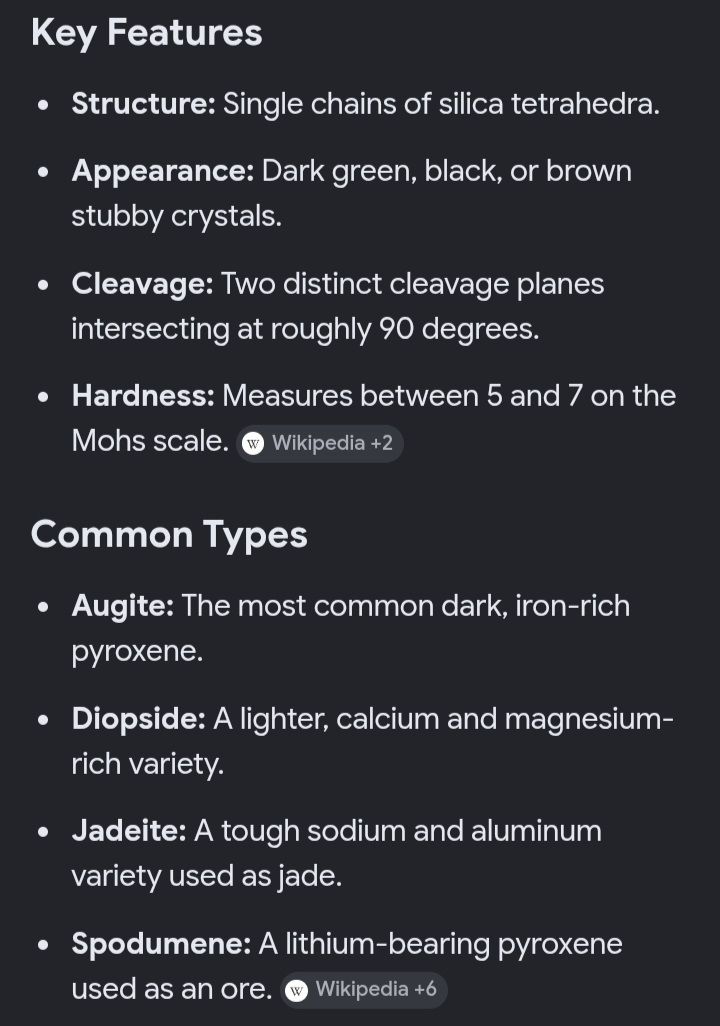Open the Wikipedia +2 source chip

point(319,444)
